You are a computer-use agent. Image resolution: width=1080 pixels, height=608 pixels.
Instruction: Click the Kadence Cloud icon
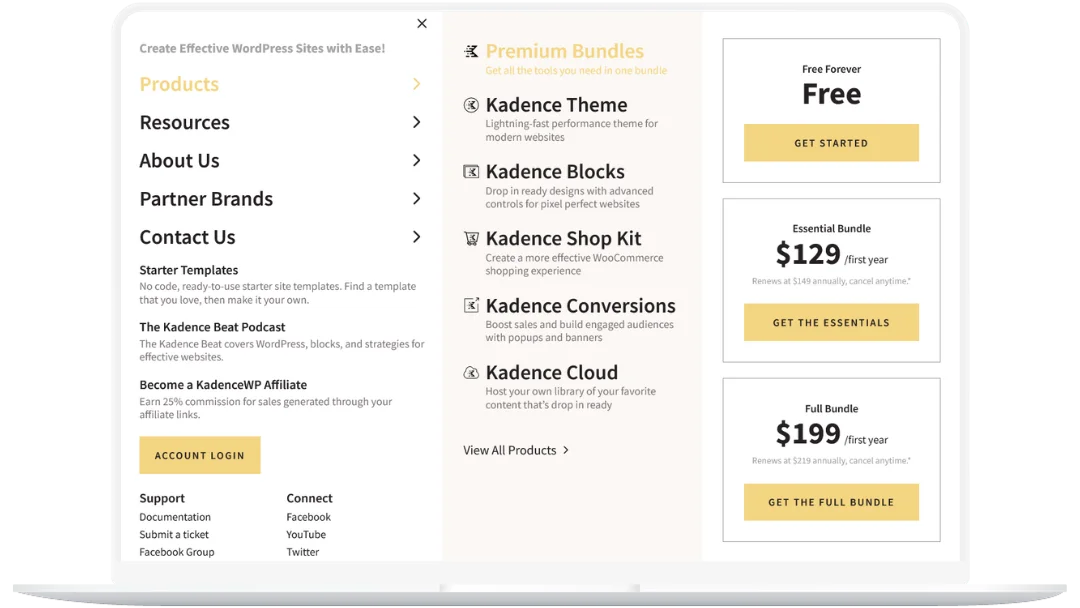471,373
